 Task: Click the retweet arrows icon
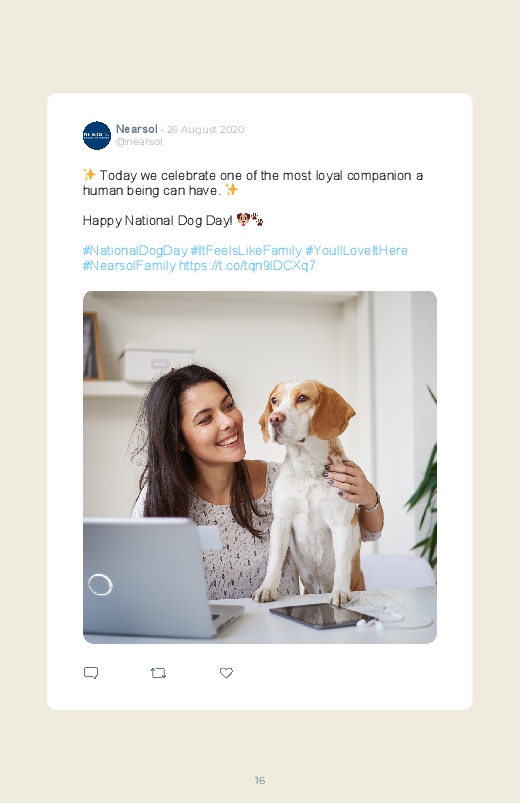point(158,672)
